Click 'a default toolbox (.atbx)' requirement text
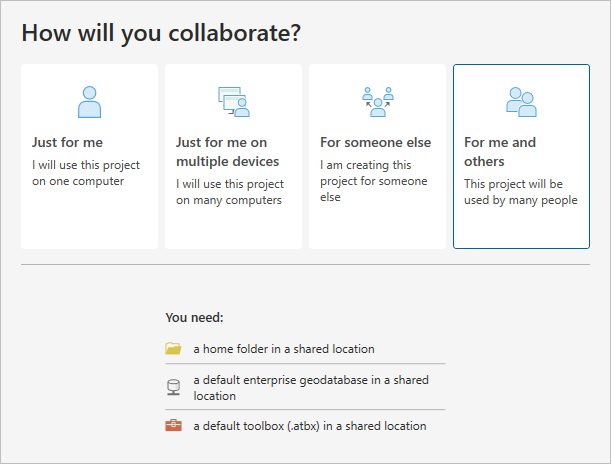 point(309,426)
